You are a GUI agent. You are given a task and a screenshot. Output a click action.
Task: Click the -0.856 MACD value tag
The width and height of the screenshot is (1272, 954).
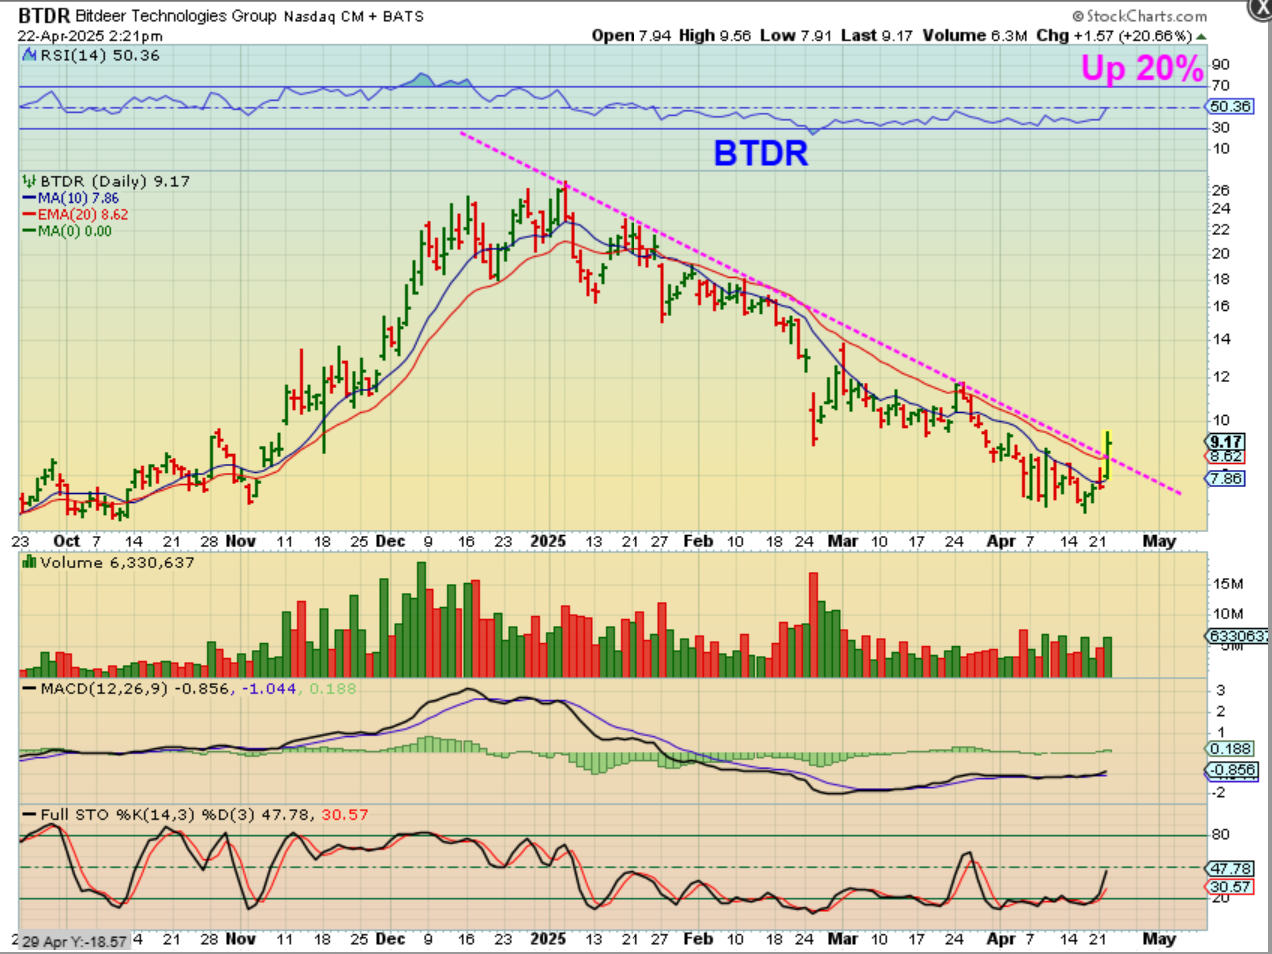click(1232, 771)
